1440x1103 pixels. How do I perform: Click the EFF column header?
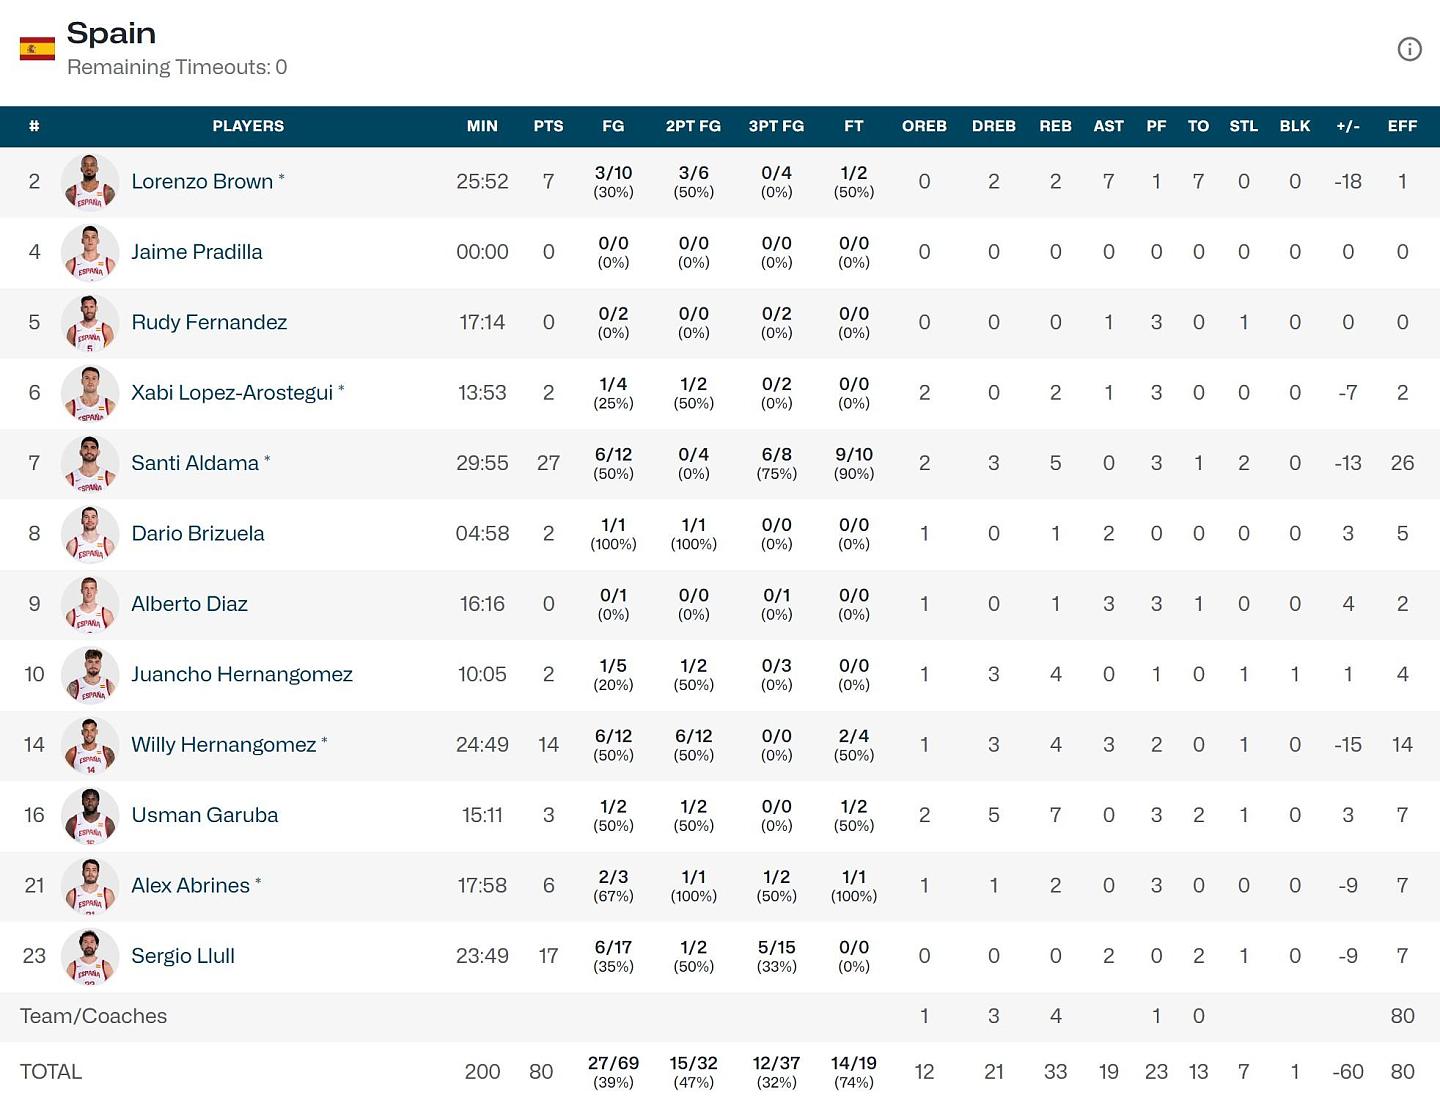(x=1402, y=126)
